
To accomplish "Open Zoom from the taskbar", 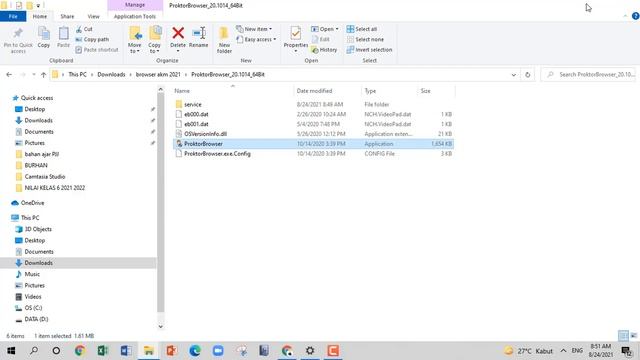I will coord(218,351).
